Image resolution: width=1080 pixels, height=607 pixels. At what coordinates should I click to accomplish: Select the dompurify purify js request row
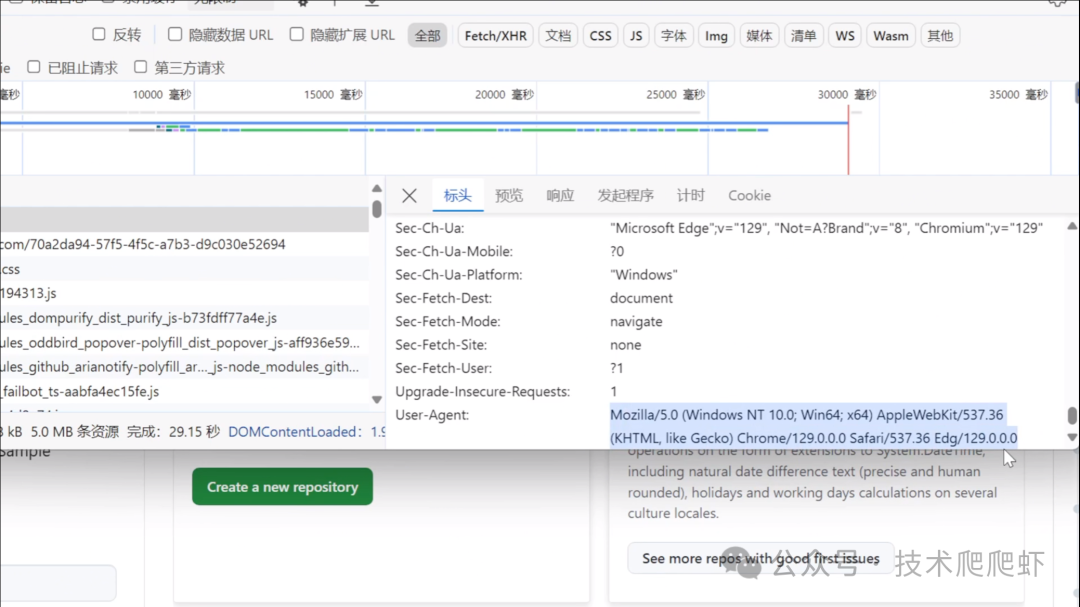pyautogui.click(x=140, y=318)
